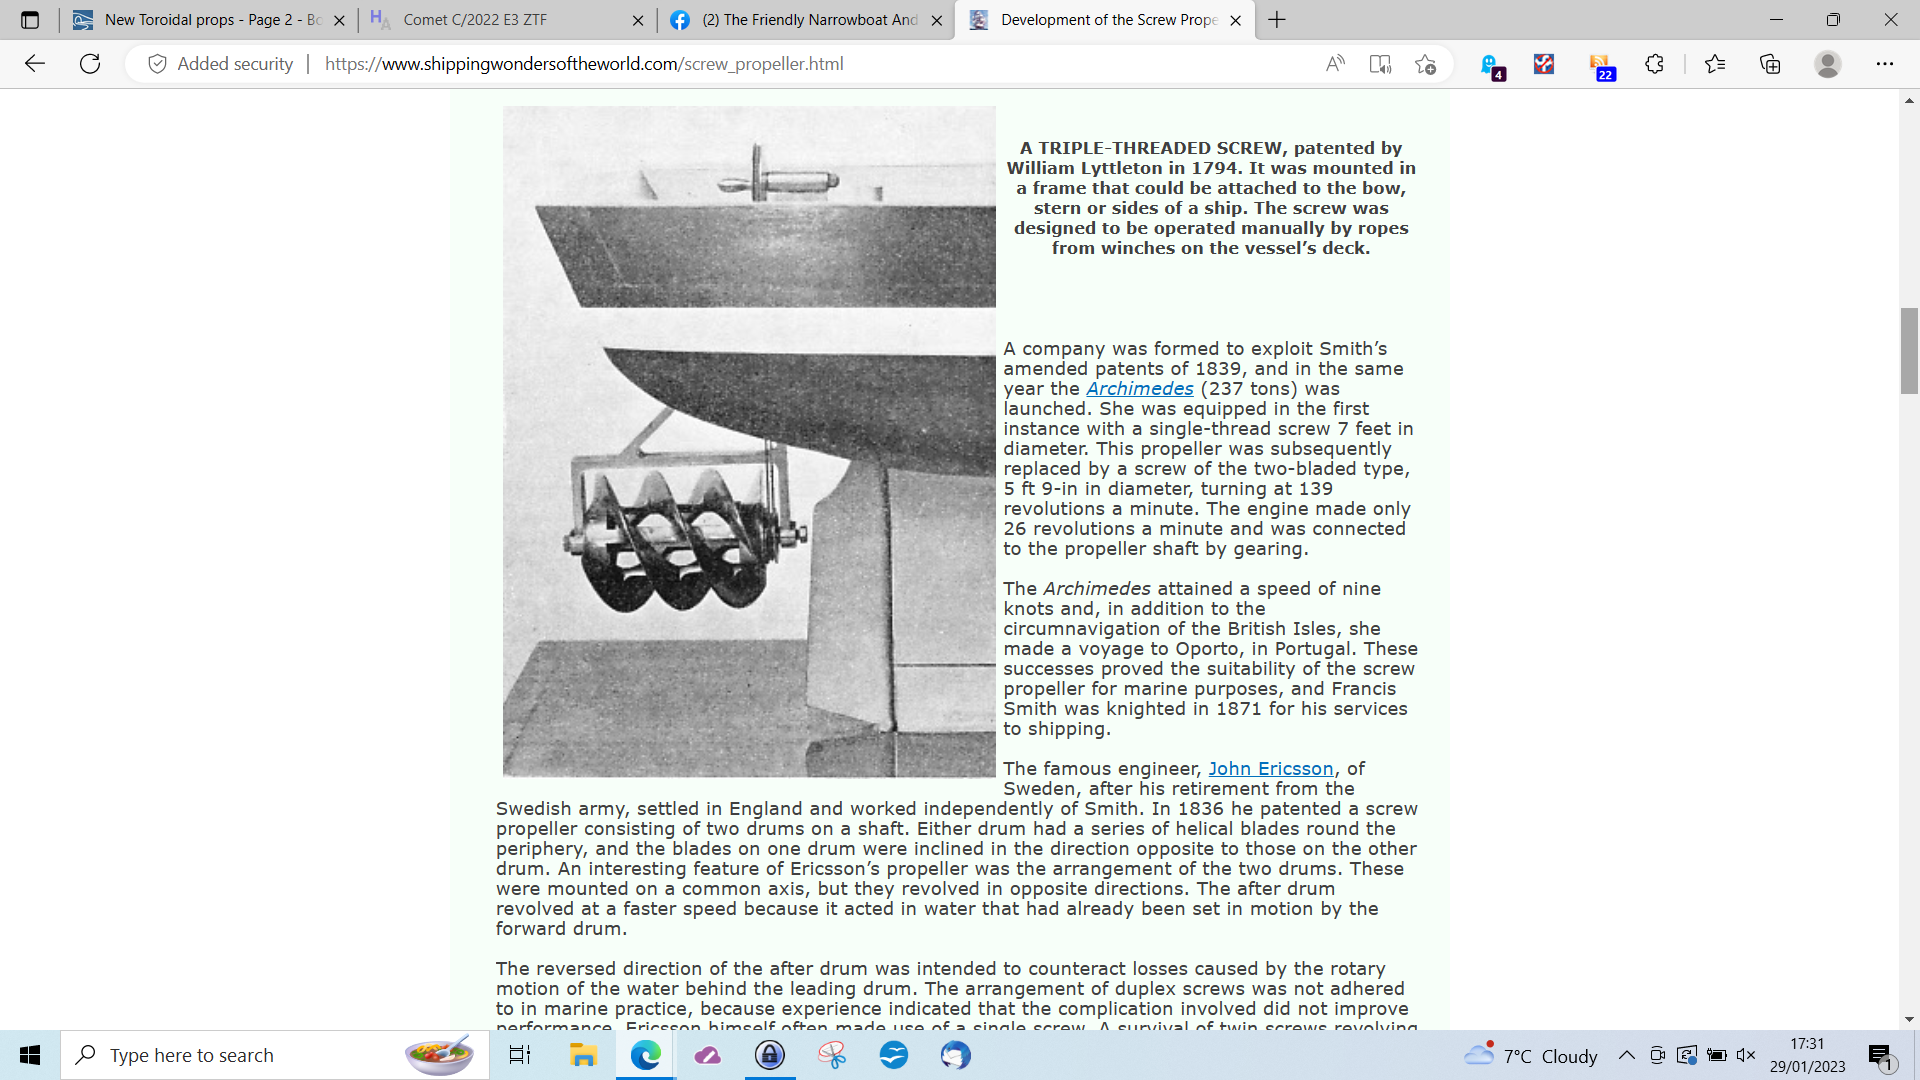The height and width of the screenshot is (1080, 1920).
Task: Close the Friendly Narrowboat tab
Action: (x=937, y=20)
